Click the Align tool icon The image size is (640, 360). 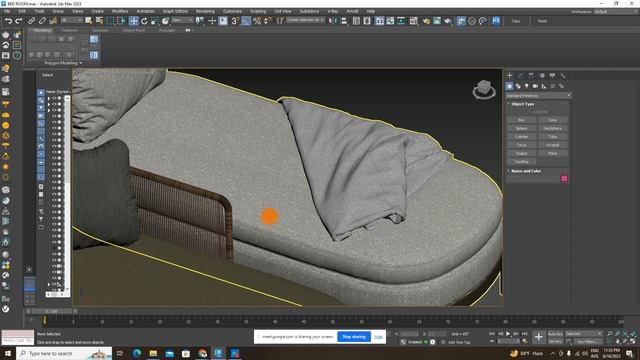coord(344,21)
